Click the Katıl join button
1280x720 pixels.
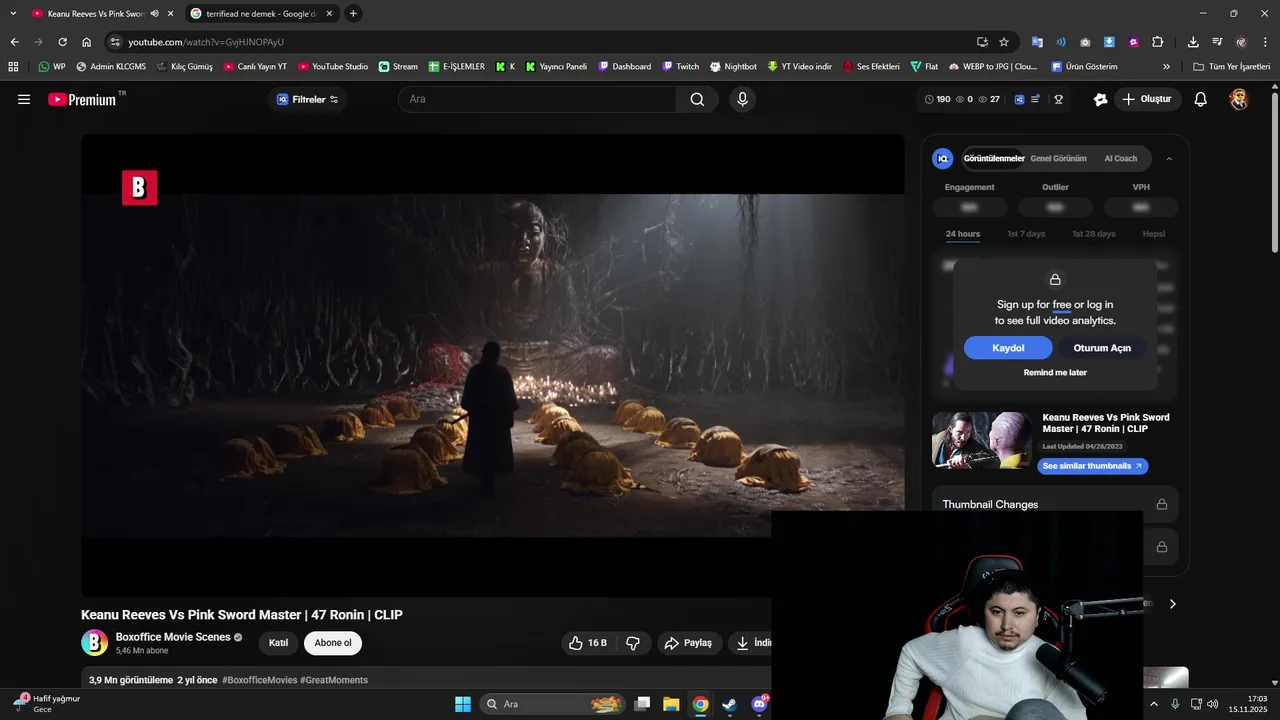click(278, 643)
